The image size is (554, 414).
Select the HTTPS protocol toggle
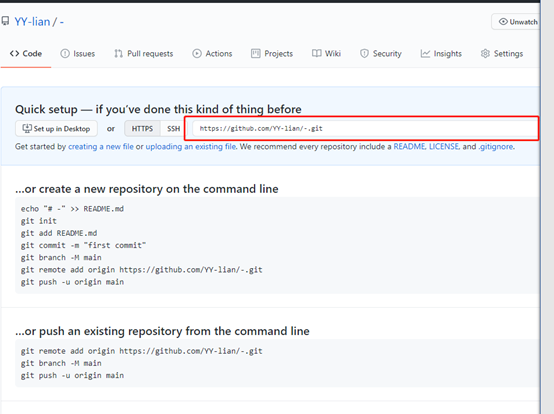(142, 129)
